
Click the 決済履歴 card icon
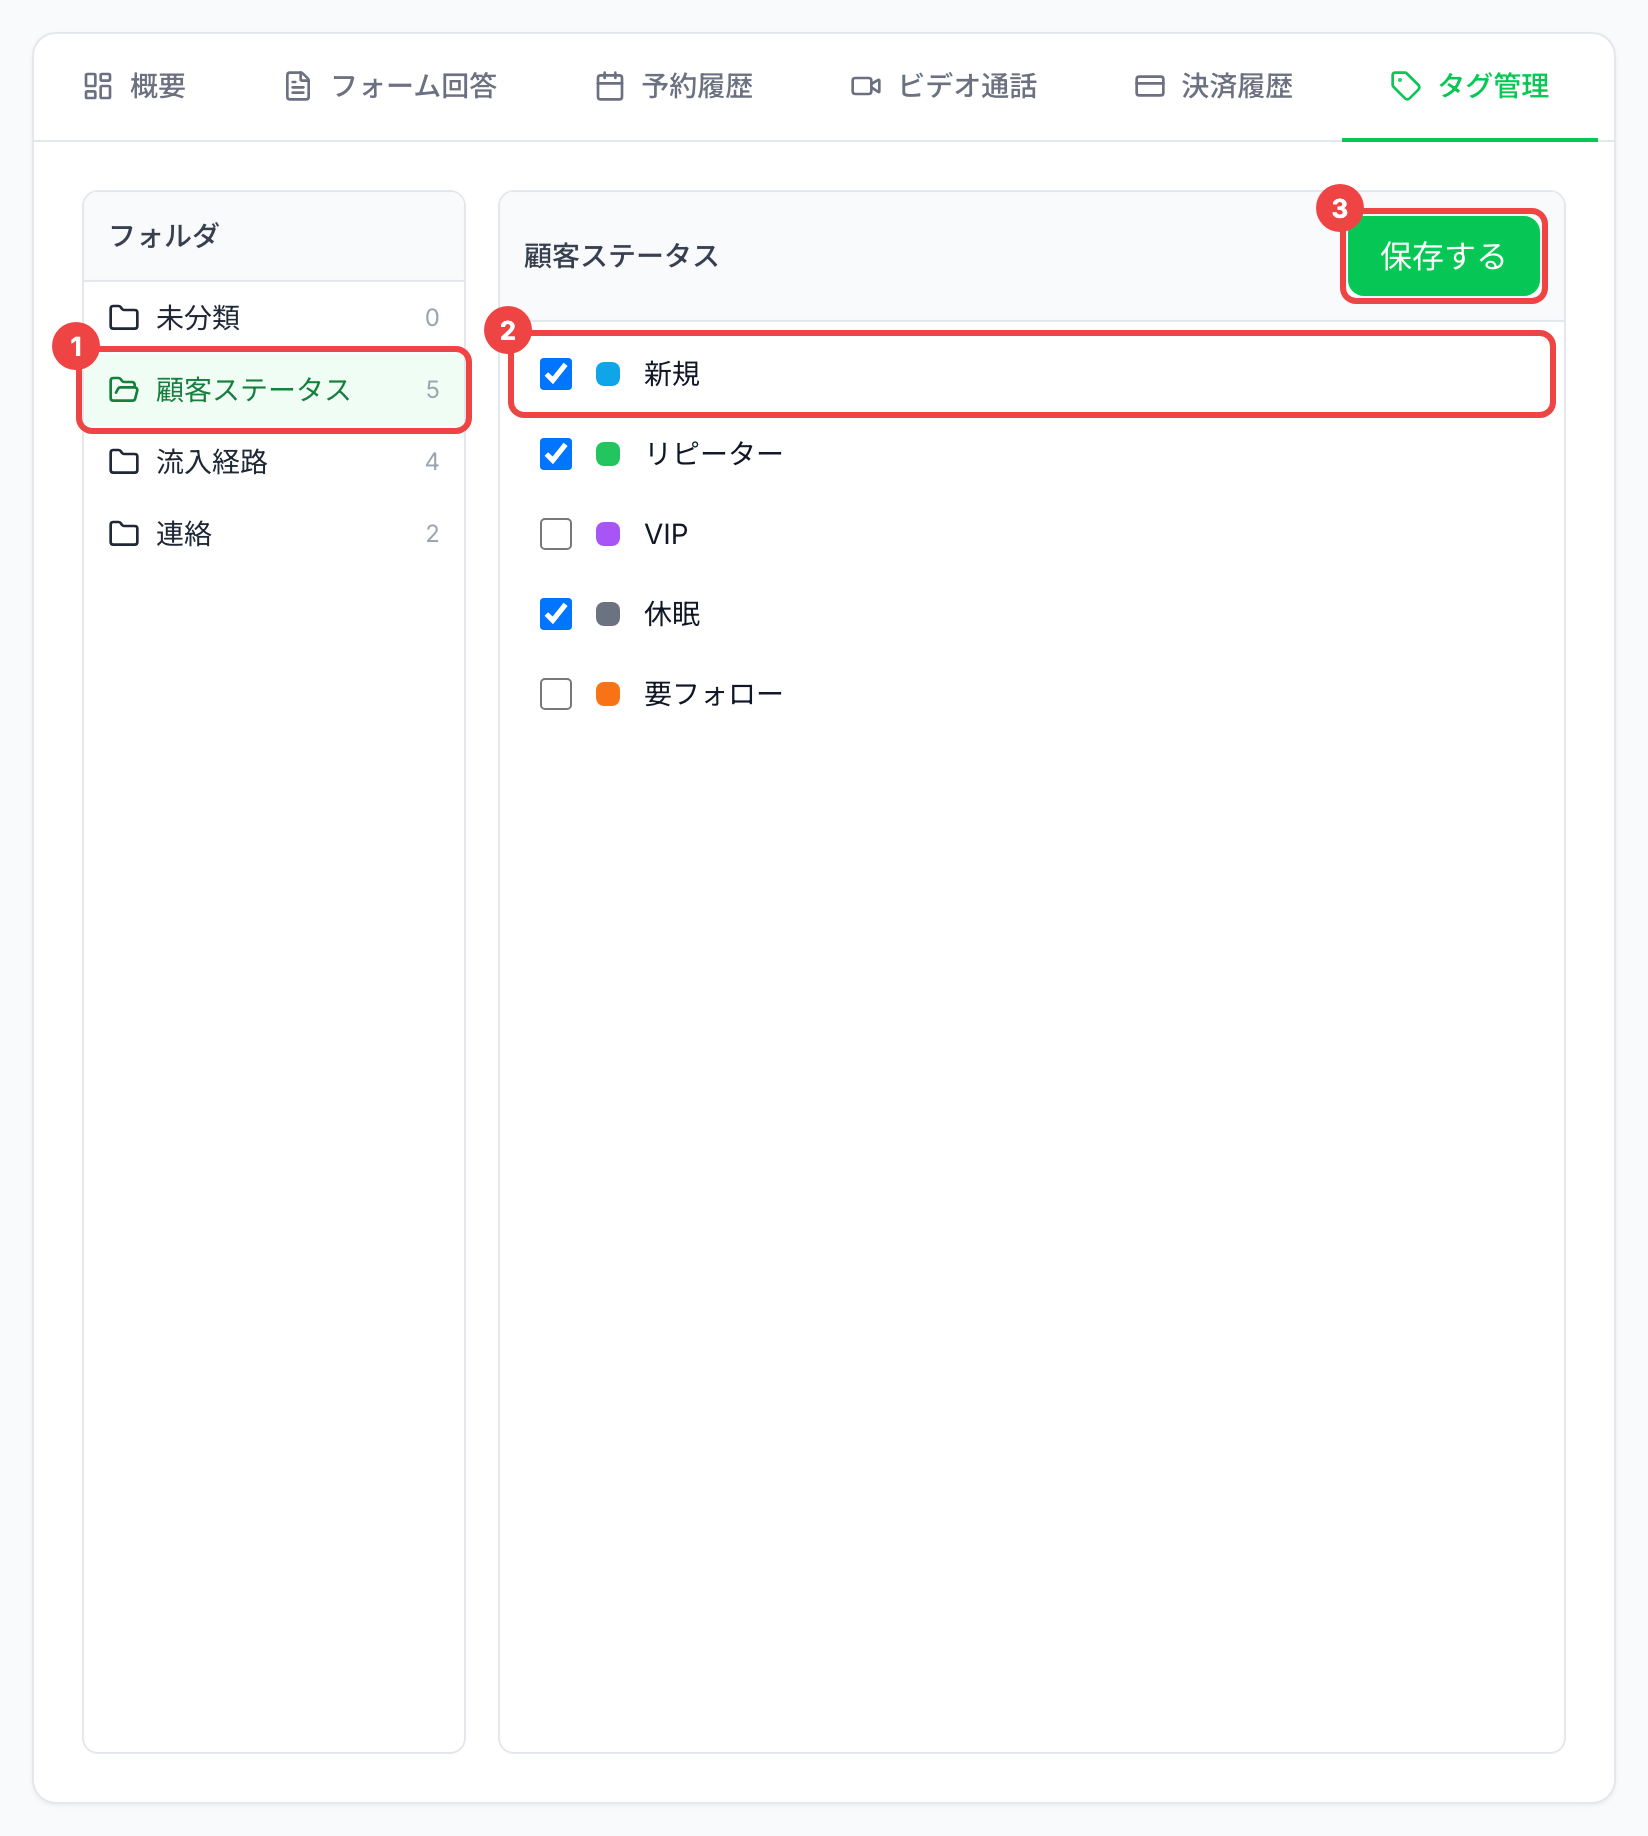pyautogui.click(x=1149, y=86)
